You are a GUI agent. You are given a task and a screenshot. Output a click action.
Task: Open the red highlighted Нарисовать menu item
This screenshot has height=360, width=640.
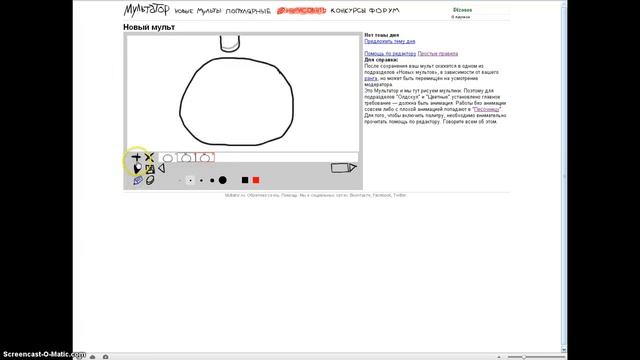click(x=301, y=11)
